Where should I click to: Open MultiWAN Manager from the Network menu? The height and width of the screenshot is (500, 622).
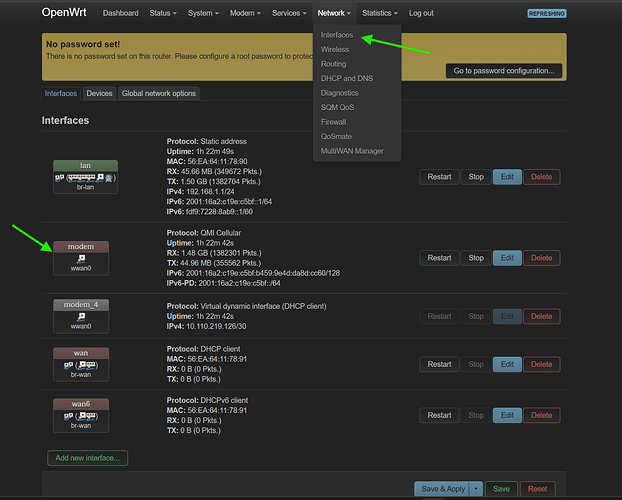pos(352,151)
